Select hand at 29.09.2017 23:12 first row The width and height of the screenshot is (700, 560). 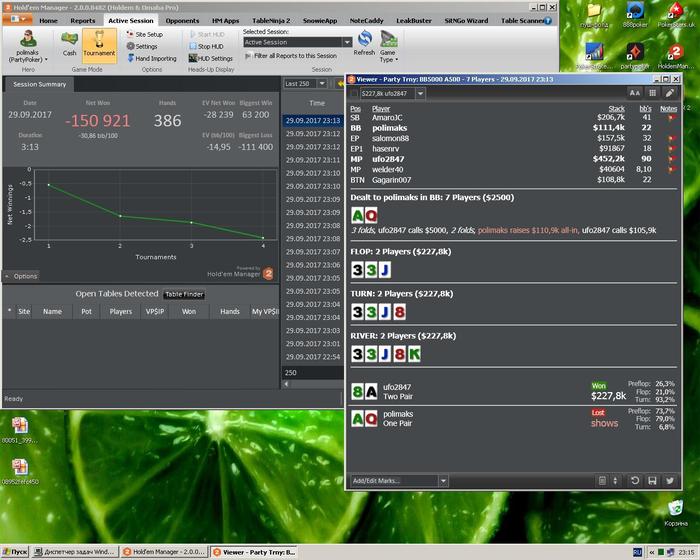coord(313,134)
